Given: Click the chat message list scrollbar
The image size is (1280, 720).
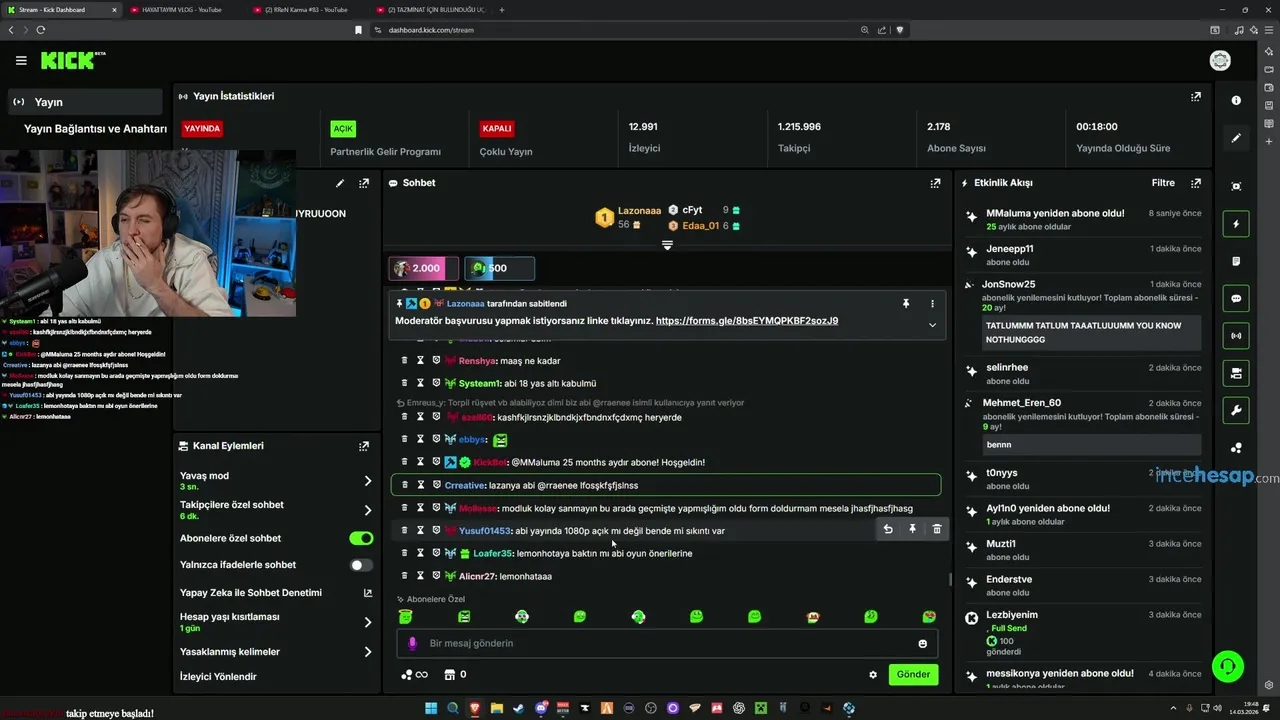Looking at the screenshot, I should [x=950, y=579].
